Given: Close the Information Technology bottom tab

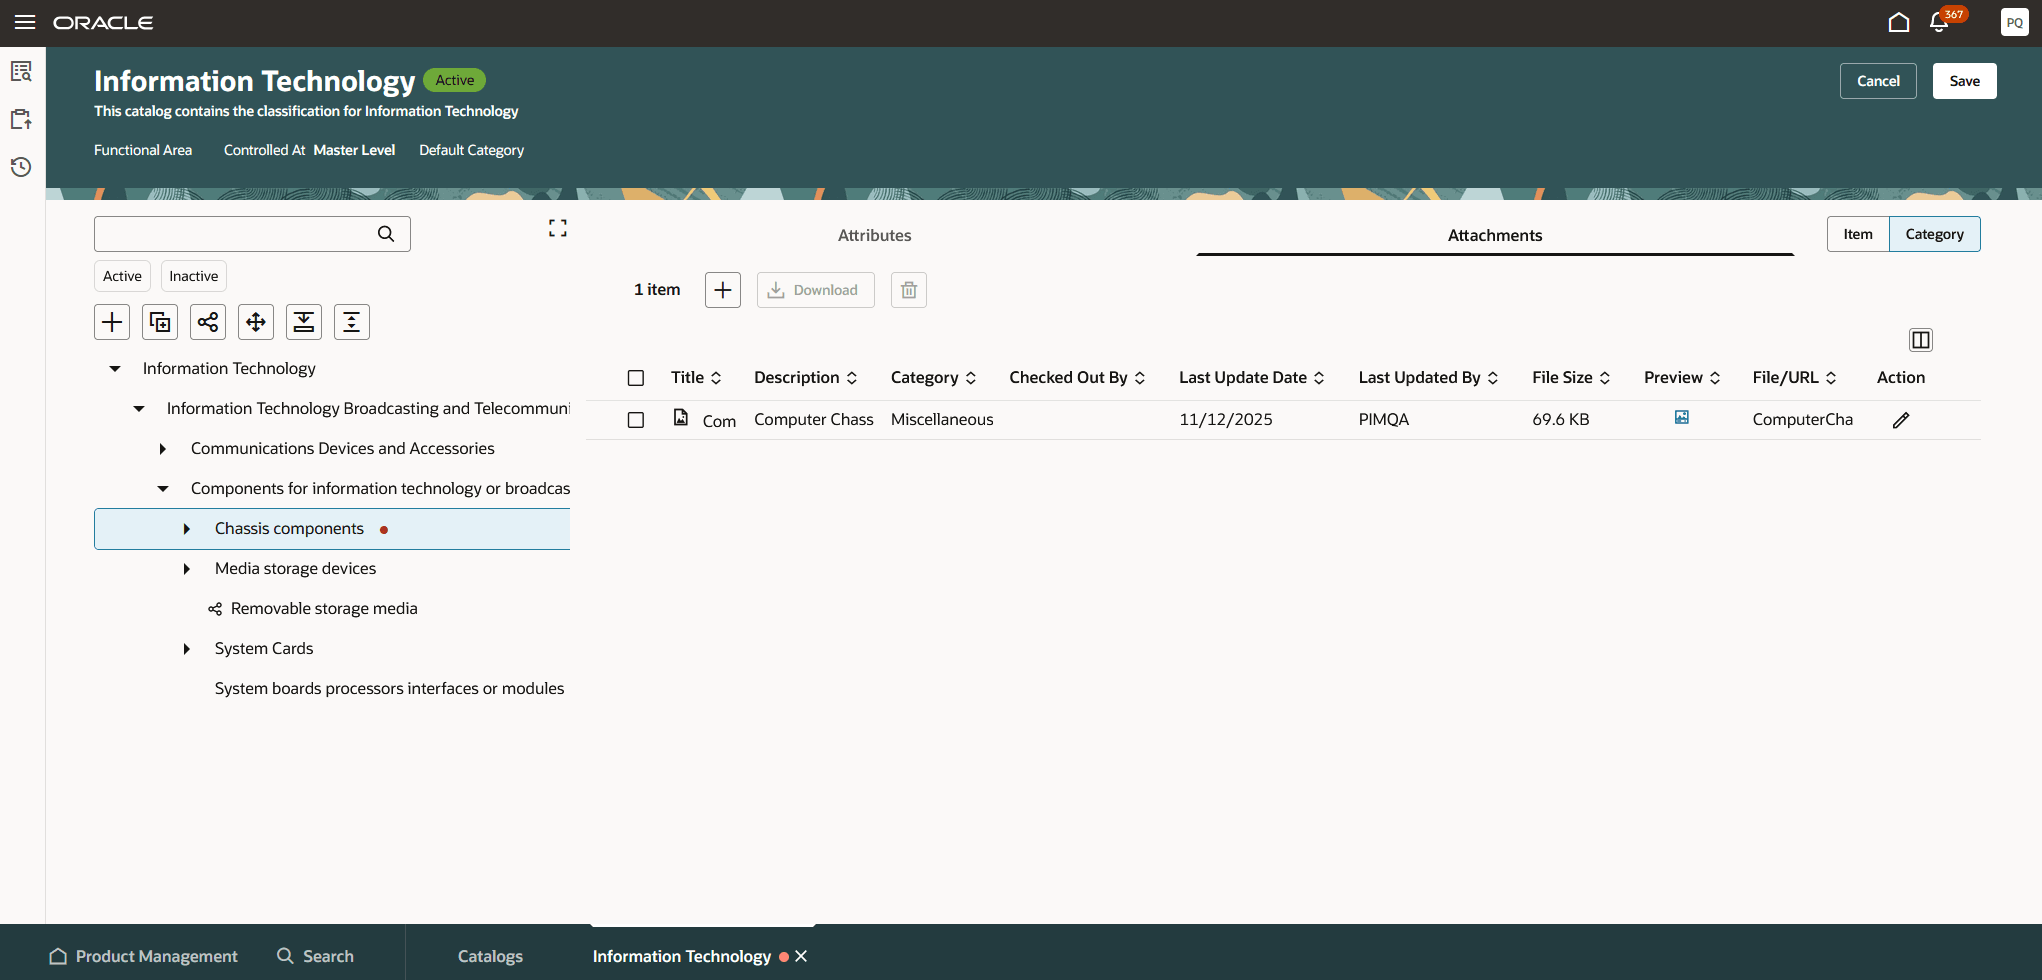Looking at the screenshot, I should pyautogui.click(x=801, y=957).
